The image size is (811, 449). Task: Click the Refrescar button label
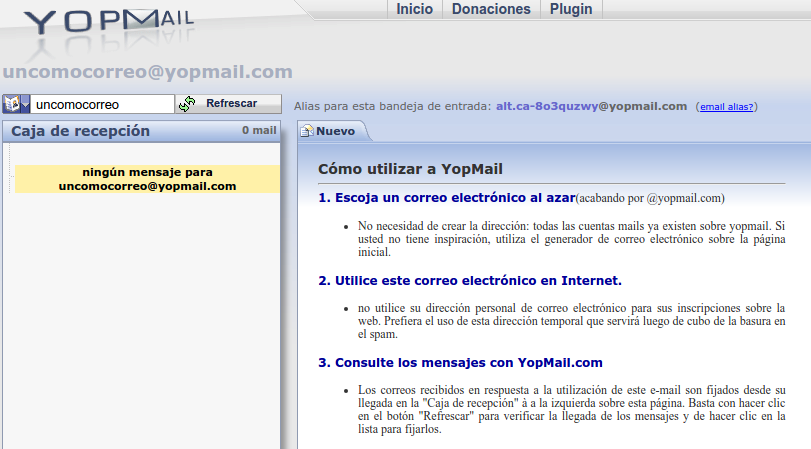[x=231, y=103]
